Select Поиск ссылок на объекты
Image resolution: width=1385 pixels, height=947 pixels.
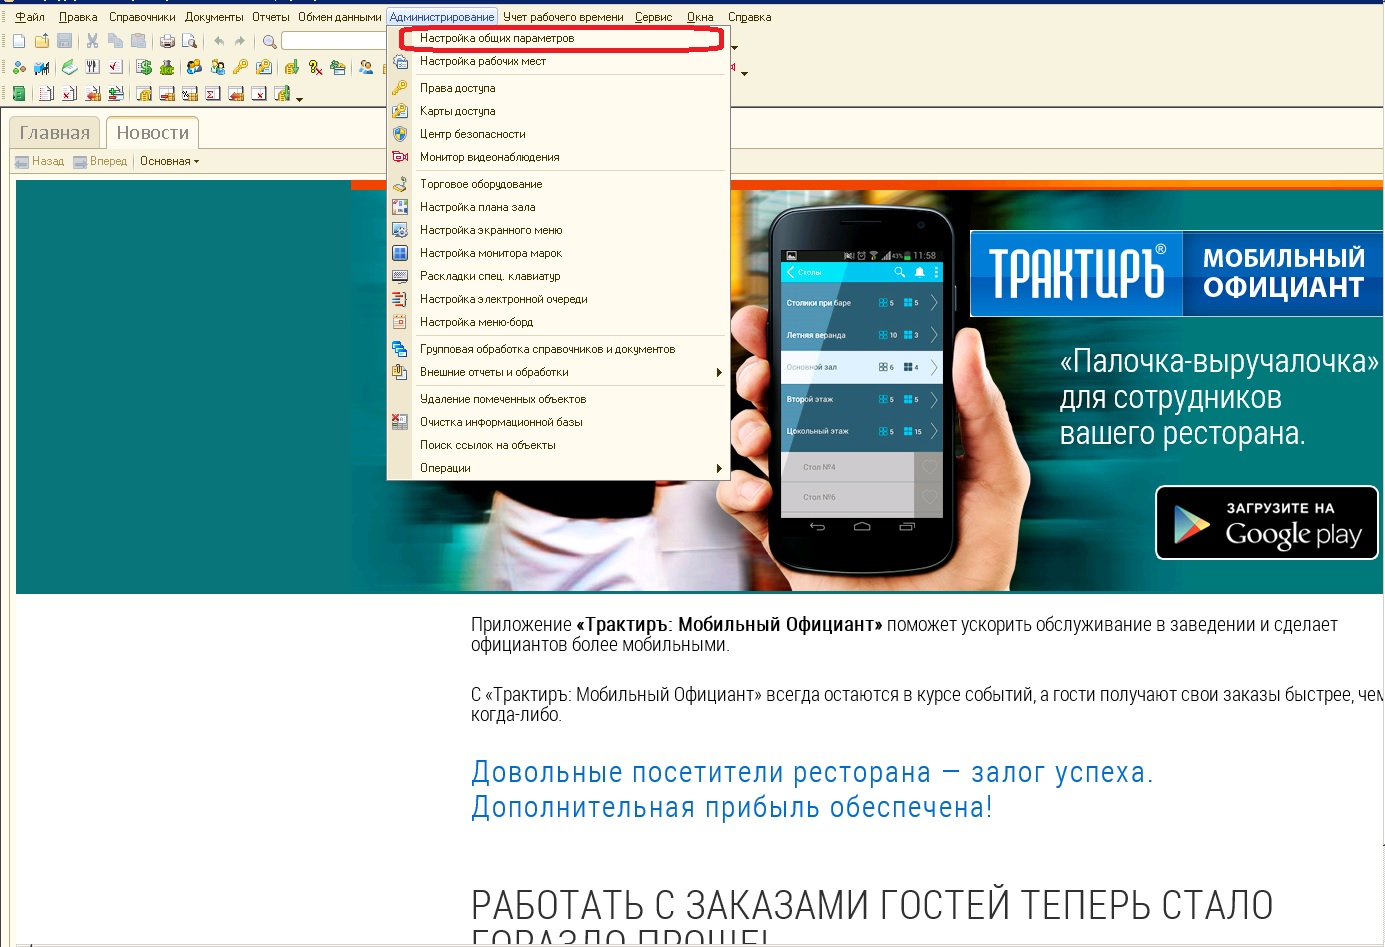click(558, 445)
